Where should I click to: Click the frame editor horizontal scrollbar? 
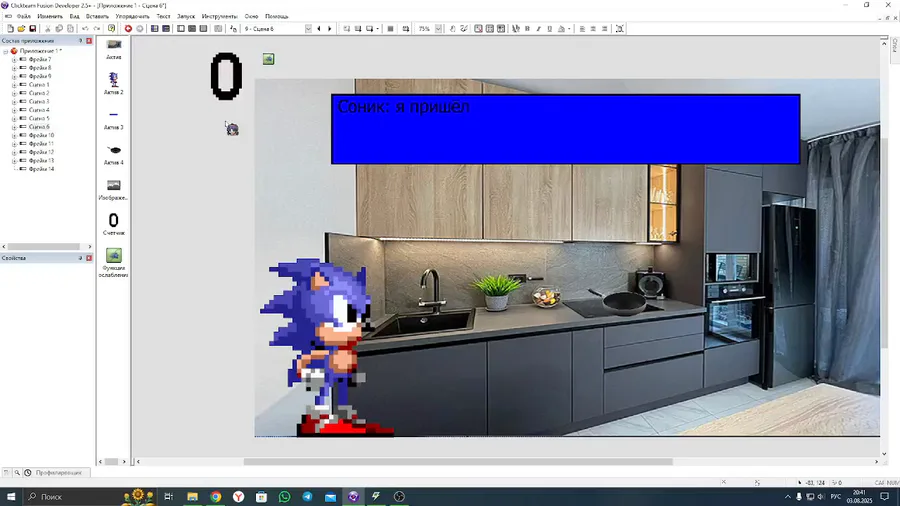tap(458, 462)
